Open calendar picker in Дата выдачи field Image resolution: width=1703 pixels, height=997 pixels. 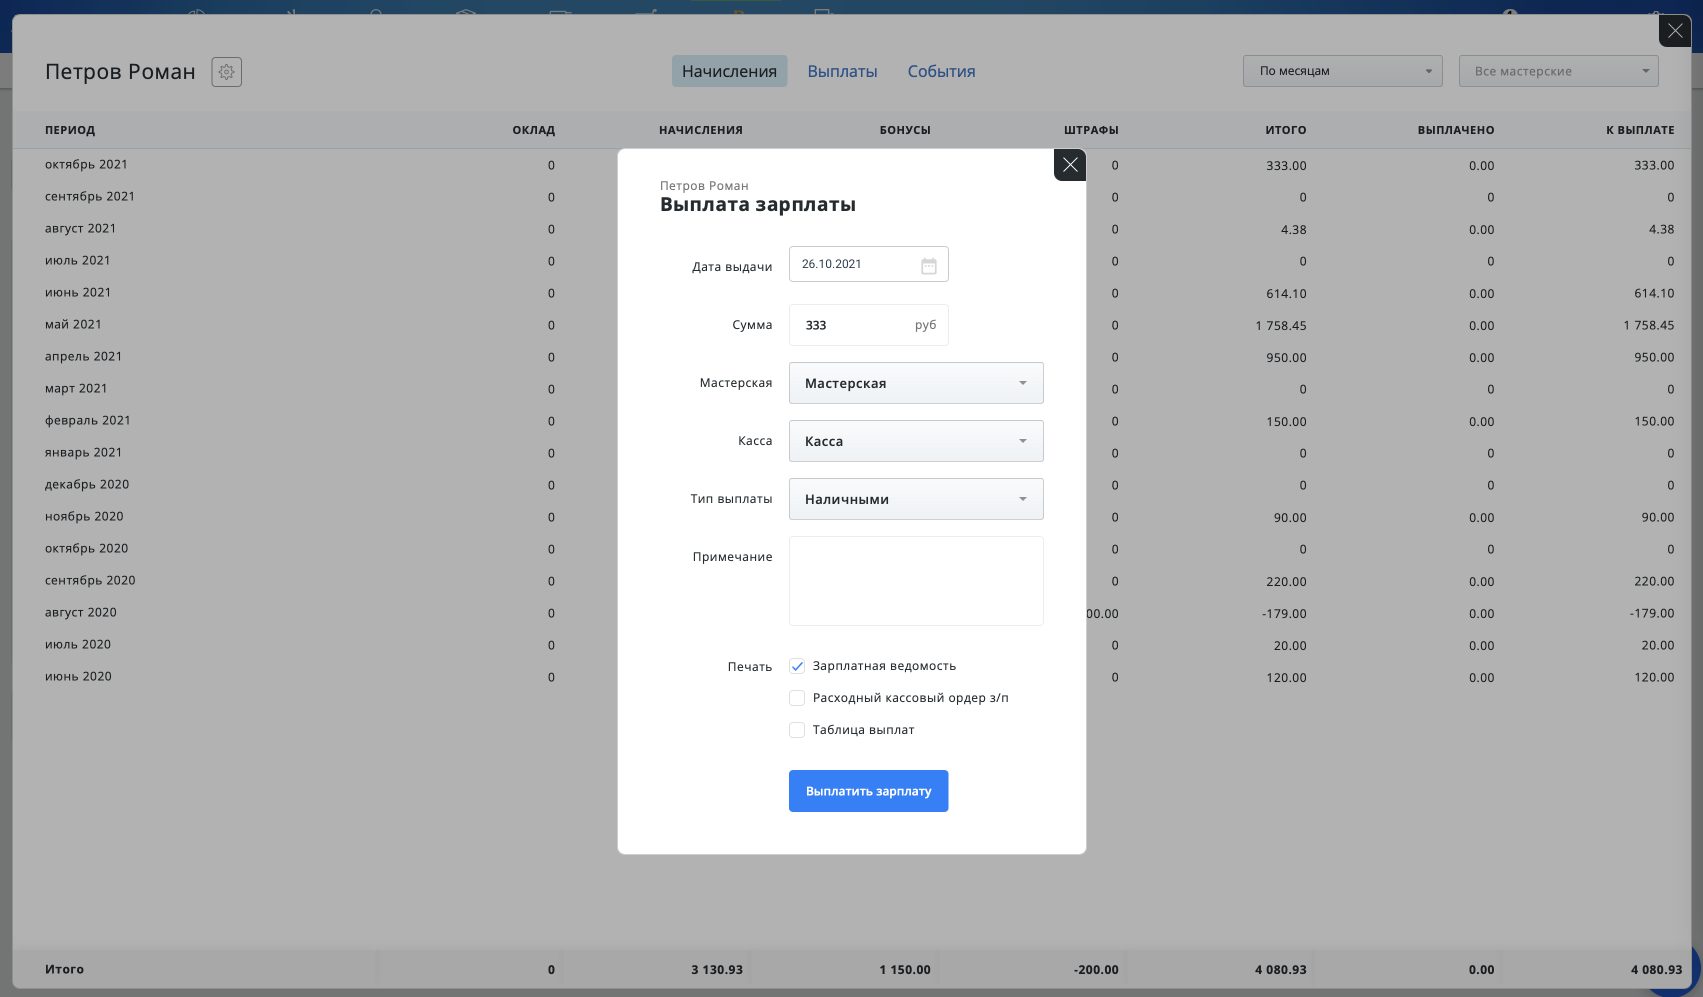tap(929, 265)
